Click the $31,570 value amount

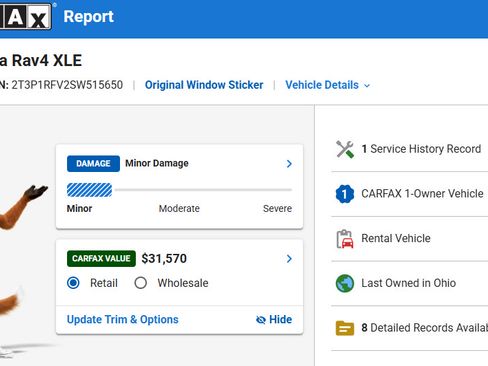point(164,259)
